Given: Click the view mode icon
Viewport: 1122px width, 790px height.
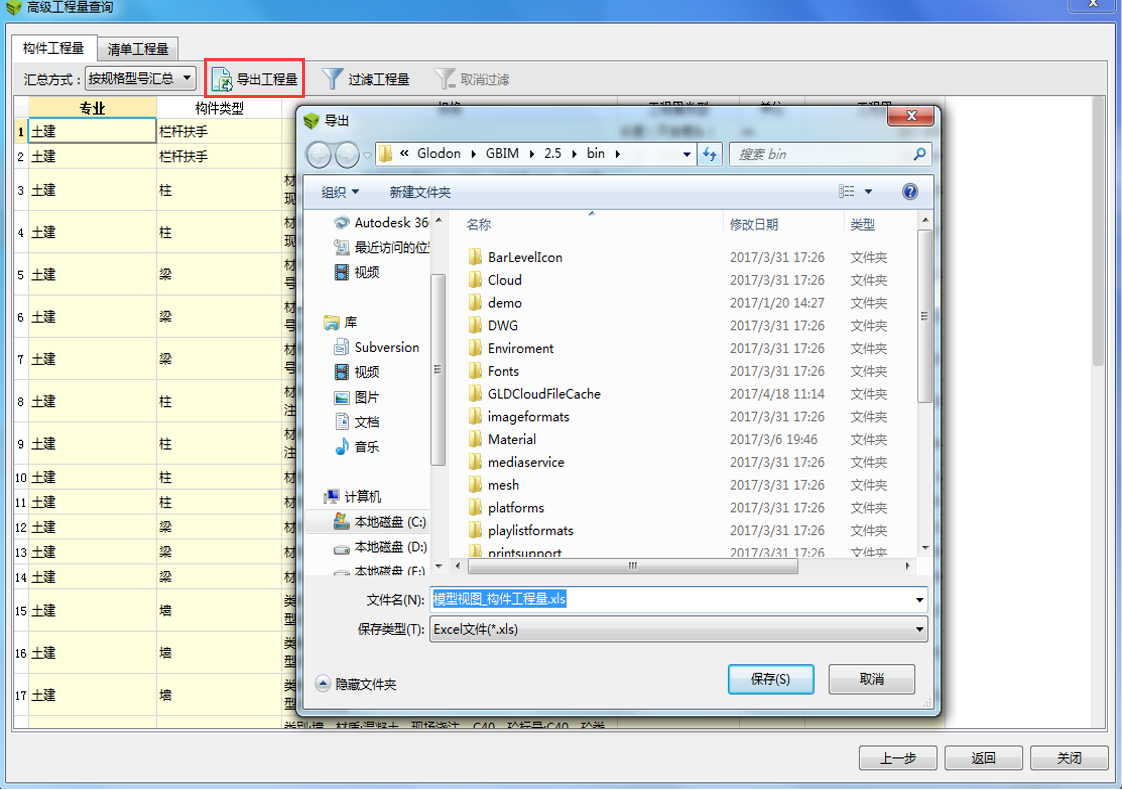Looking at the screenshot, I should pyautogui.click(x=847, y=191).
